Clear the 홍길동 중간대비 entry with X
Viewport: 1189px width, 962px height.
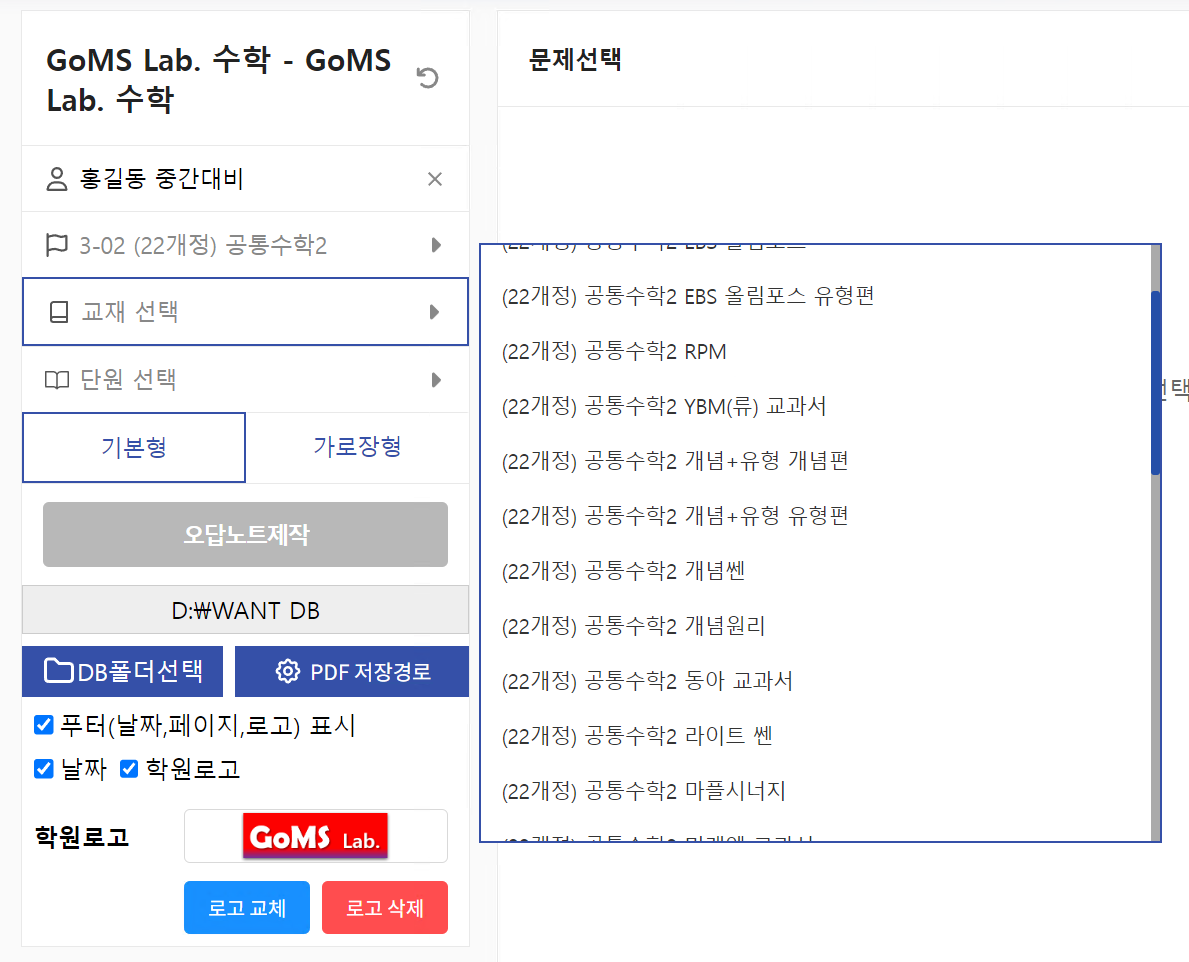435,179
